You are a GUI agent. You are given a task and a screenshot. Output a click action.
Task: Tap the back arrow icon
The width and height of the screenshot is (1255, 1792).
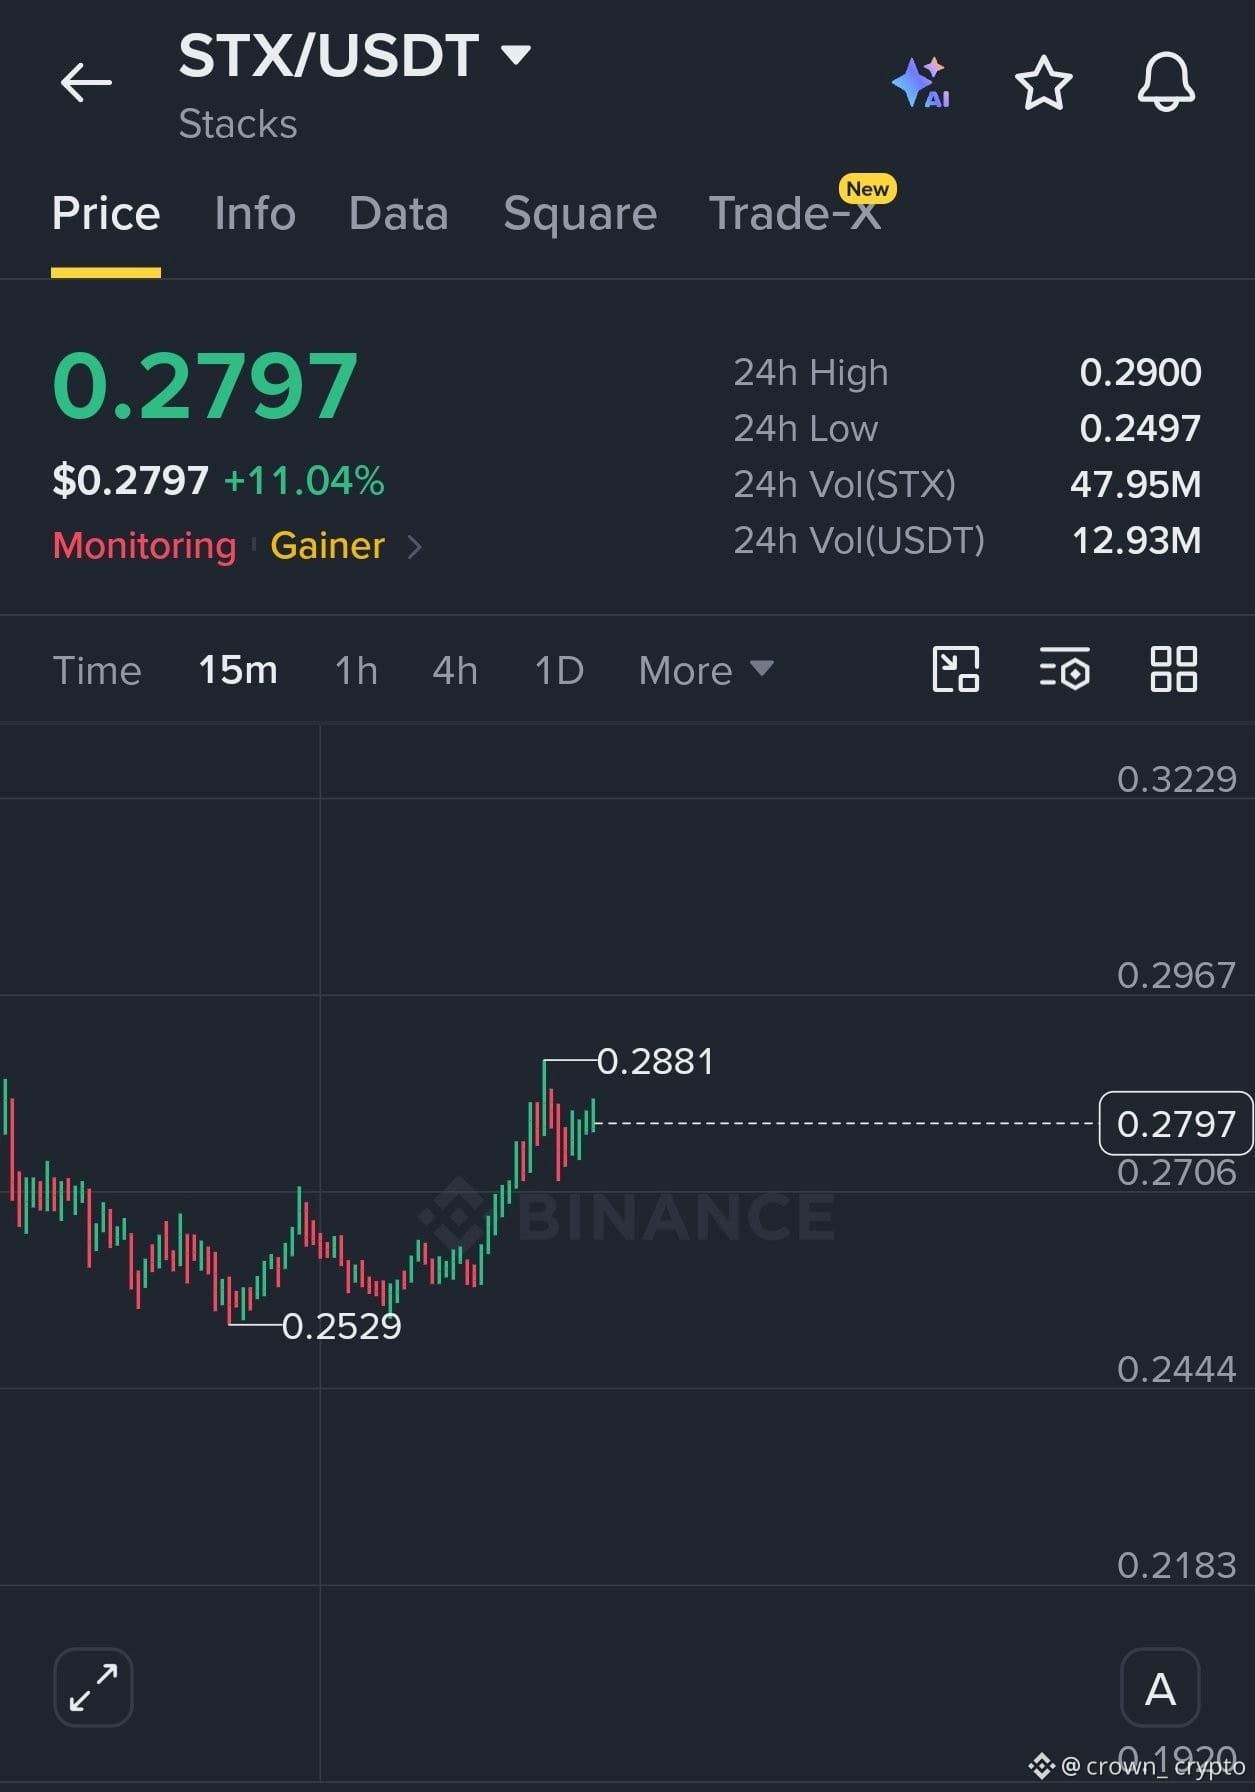(86, 82)
